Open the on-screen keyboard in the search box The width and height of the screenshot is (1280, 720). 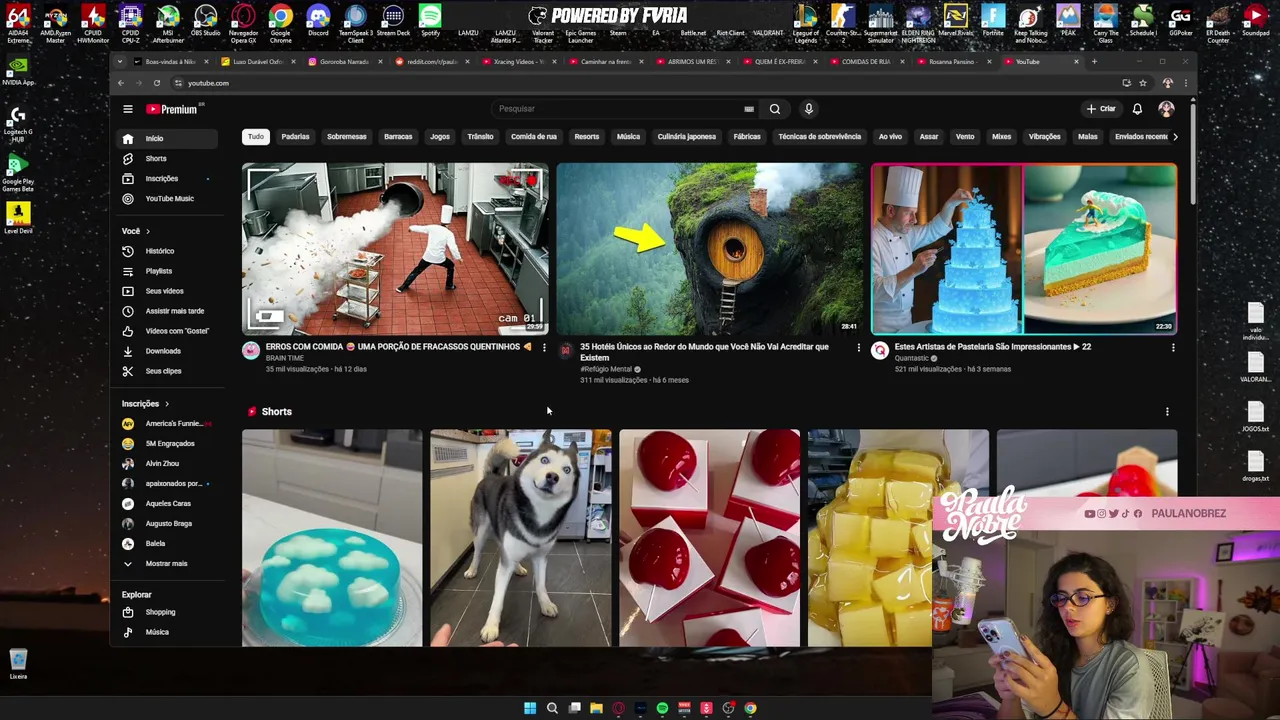[x=749, y=109]
